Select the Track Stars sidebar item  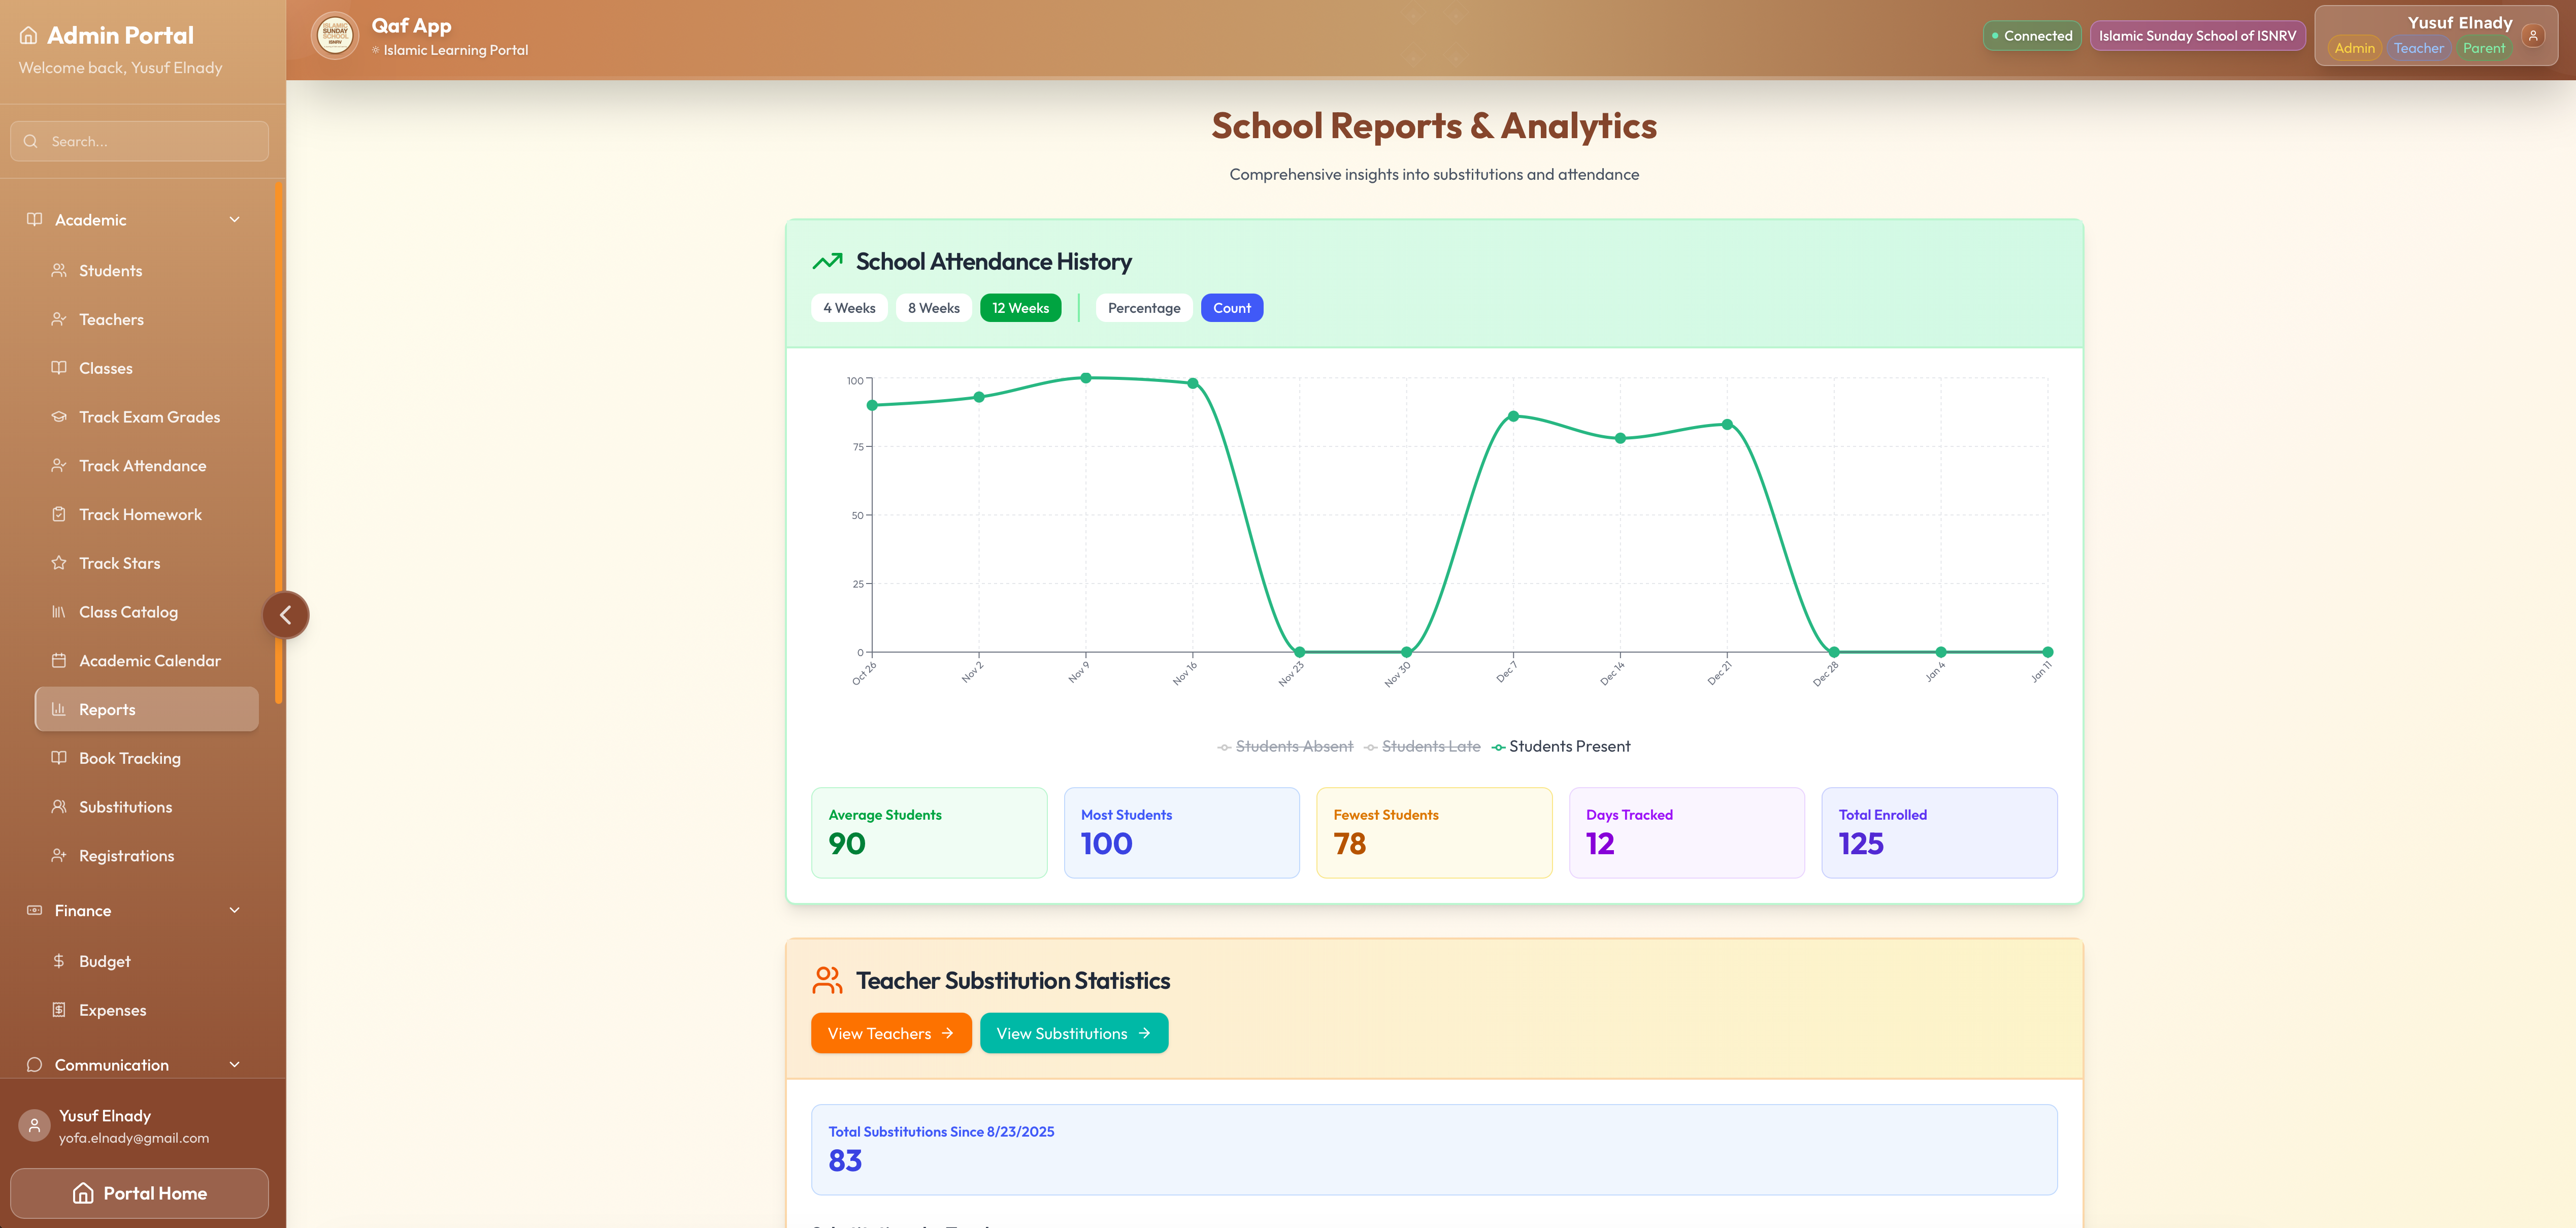[119, 563]
